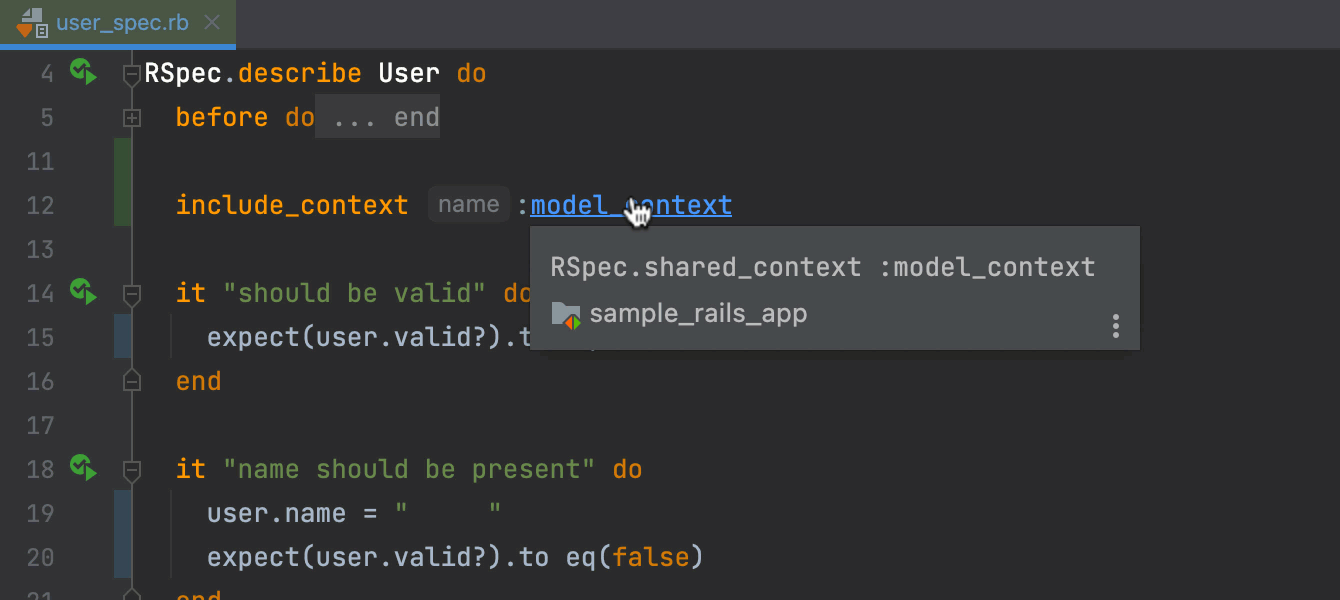Click the "name" parameter hint

pos(468,205)
